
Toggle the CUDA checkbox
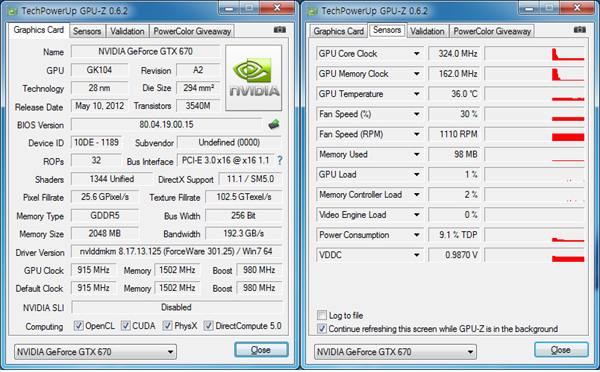126,326
